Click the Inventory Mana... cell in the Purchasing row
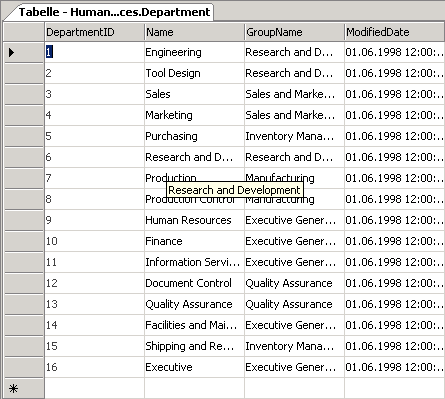This screenshot has width=445, height=399. pyautogui.click(x=294, y=136)
